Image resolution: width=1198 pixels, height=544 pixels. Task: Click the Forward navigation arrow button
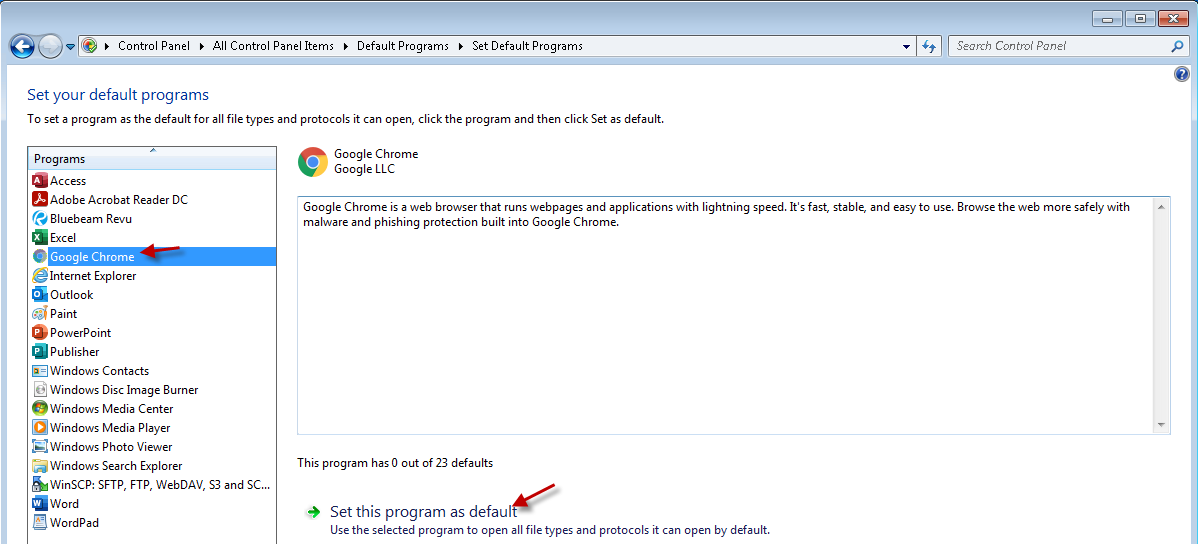[50, 47]
